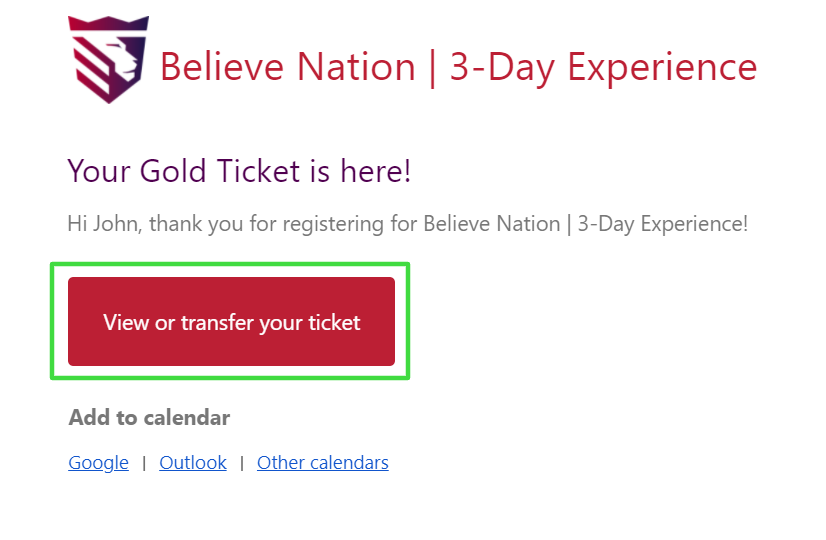
Task: Click 3-Day Experience at the greeting sentence end
Action: click(x=663, y=224)
